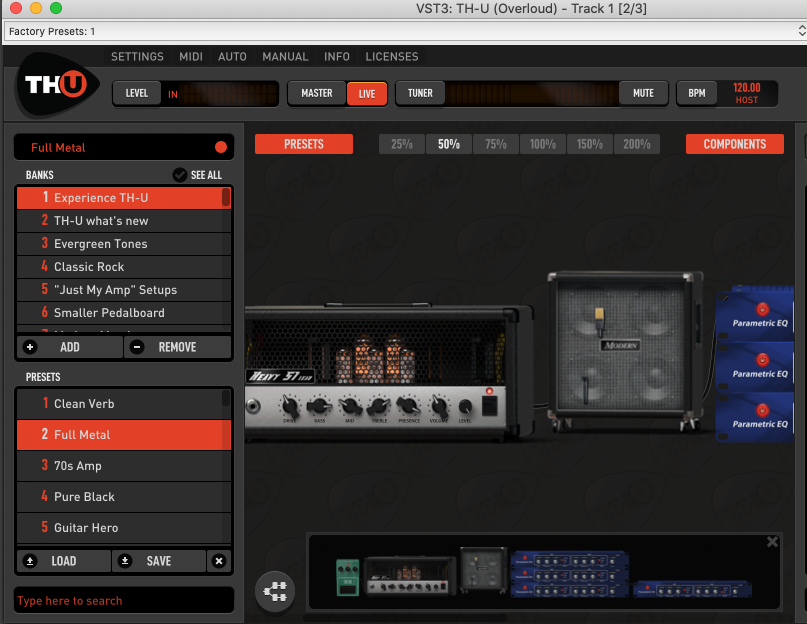Click the amp TREBLE knob
Image resolution: width=807 pixels, height=624 pixels.
[379, 407]
